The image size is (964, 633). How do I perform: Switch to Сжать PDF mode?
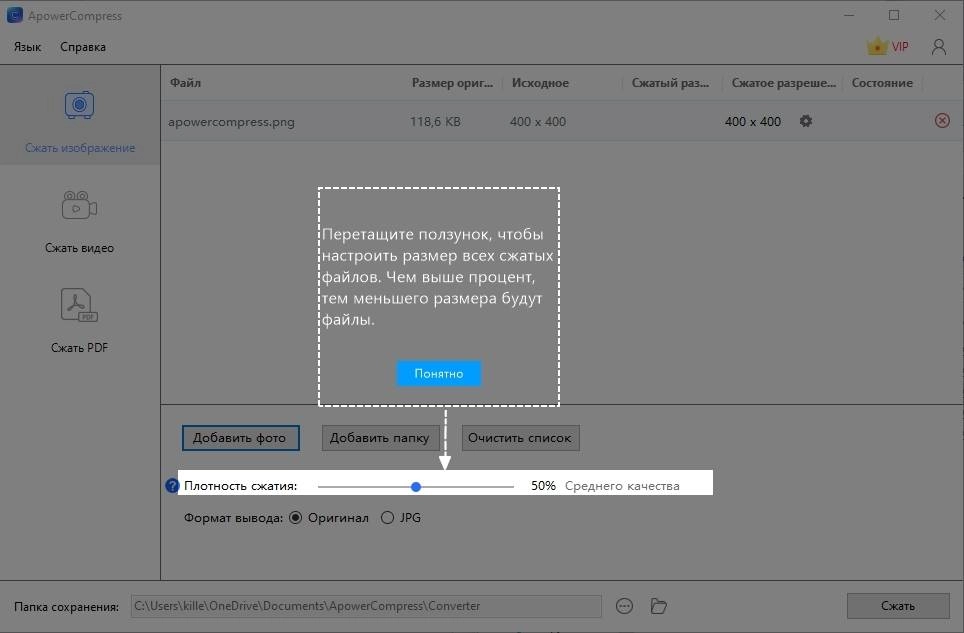[79, 321]
